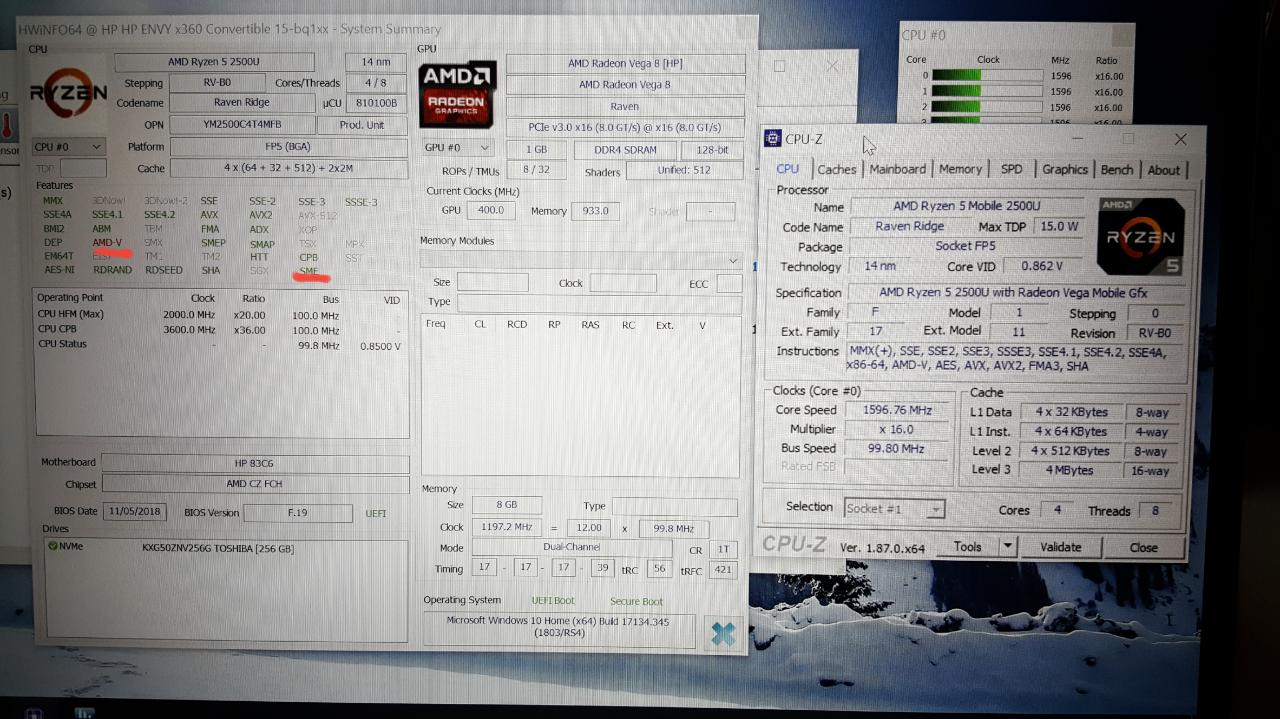Switch to the Caches tab
This screenshot has width=1280, height=719.
click(x=836, y=170)
